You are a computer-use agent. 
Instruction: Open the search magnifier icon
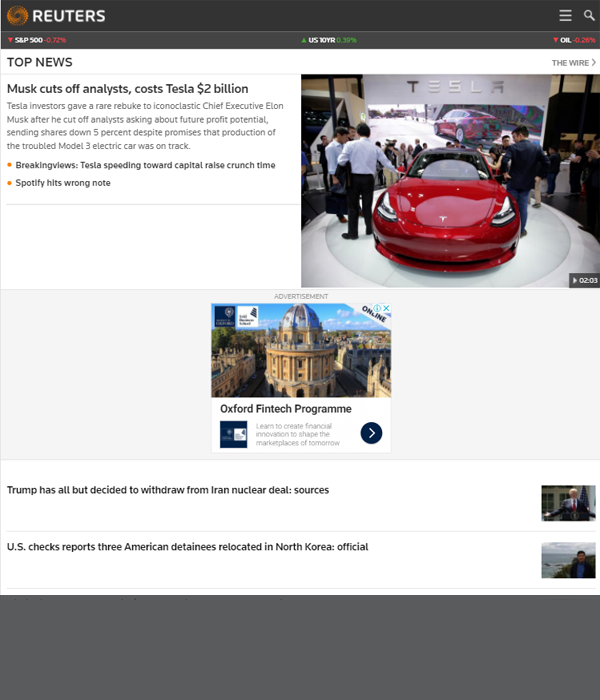point(589,16)
